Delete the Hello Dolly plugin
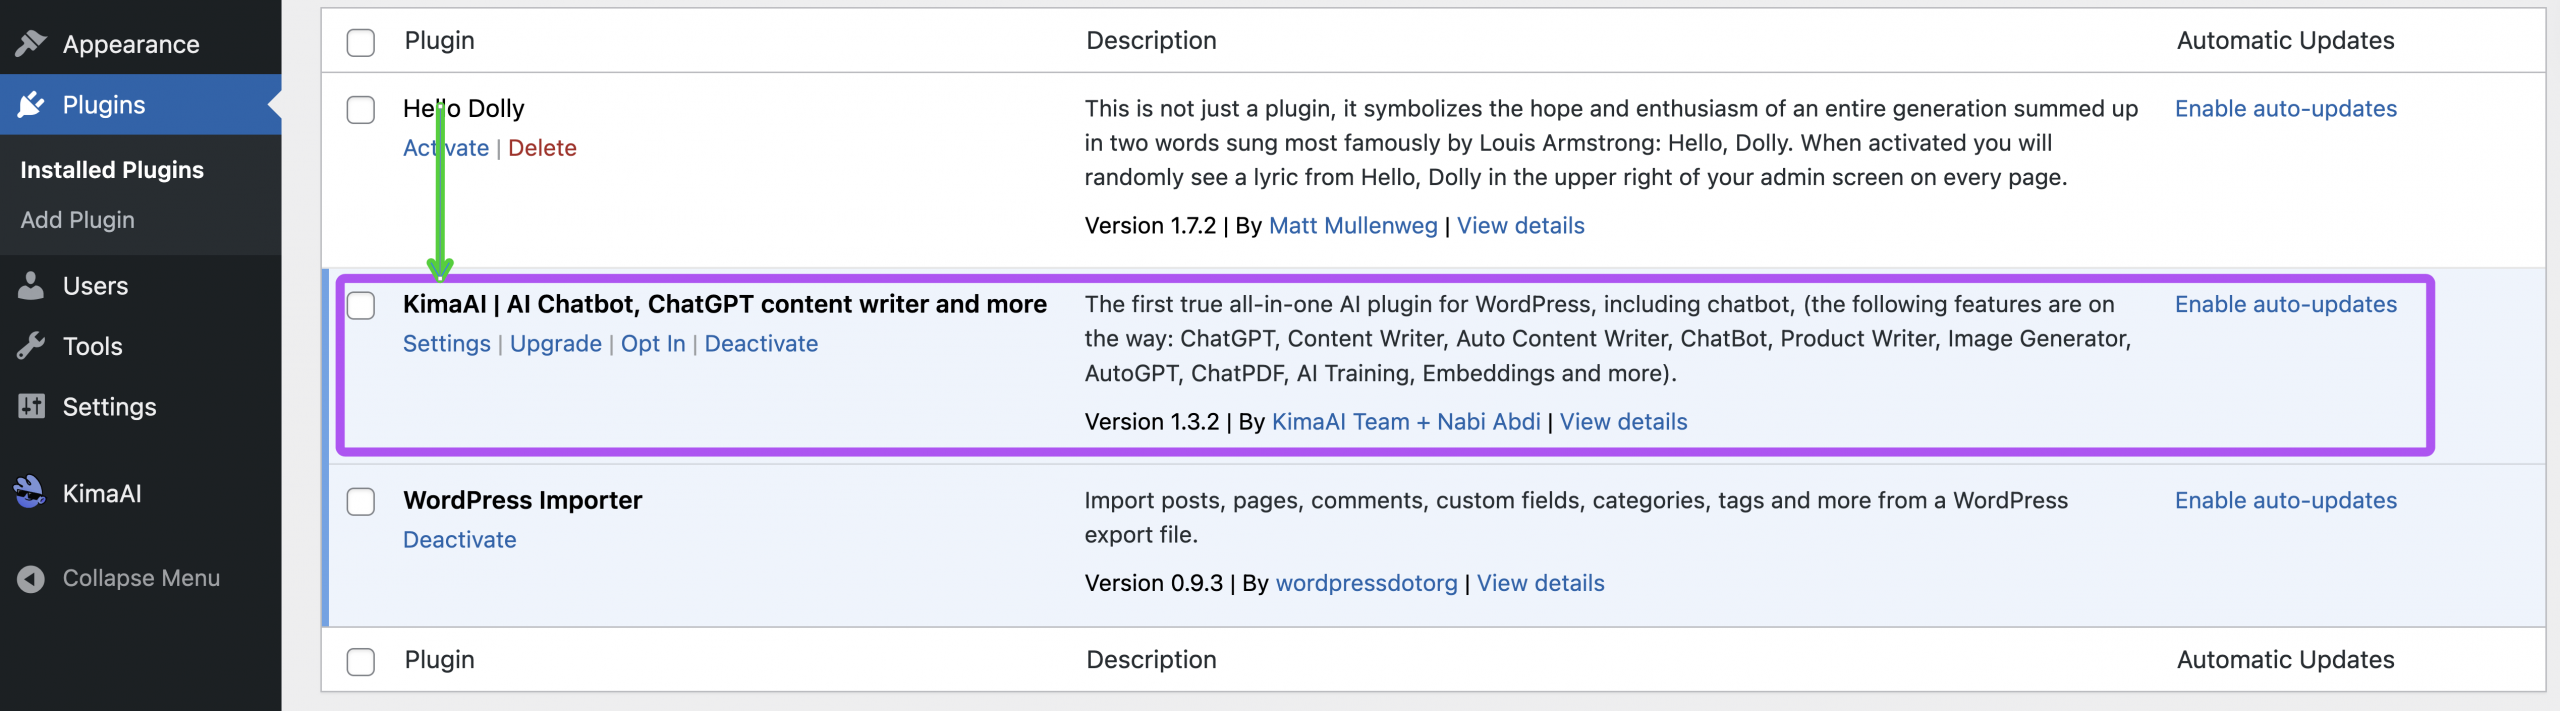This screenshot has height=711, width=2560. pyautogui.click(x=542, y=148)
